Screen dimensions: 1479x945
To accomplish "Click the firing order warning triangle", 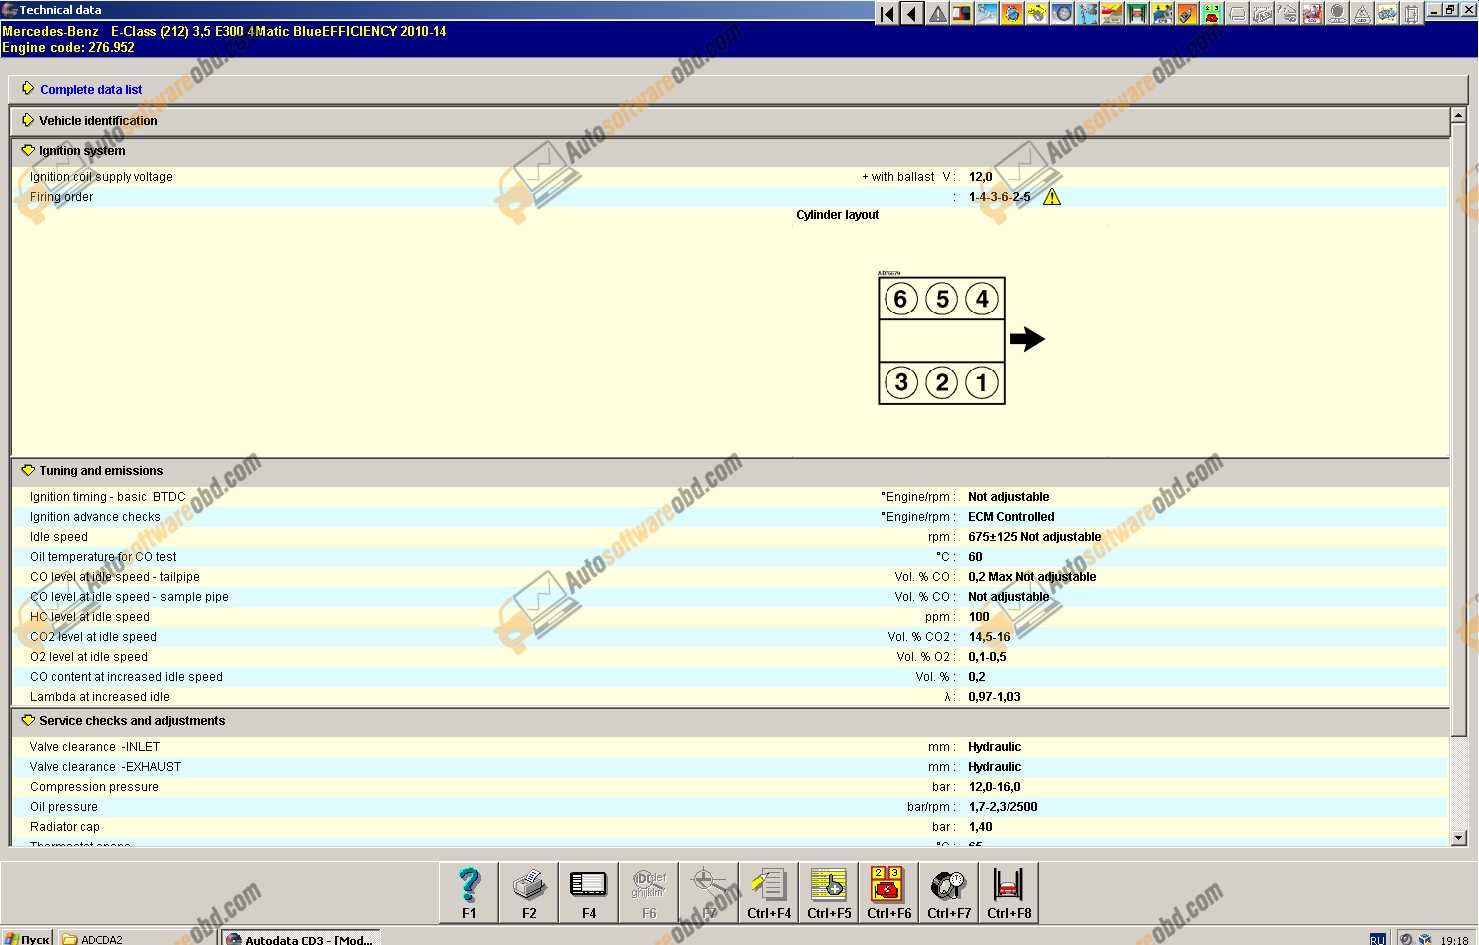I will [1052, 197].
